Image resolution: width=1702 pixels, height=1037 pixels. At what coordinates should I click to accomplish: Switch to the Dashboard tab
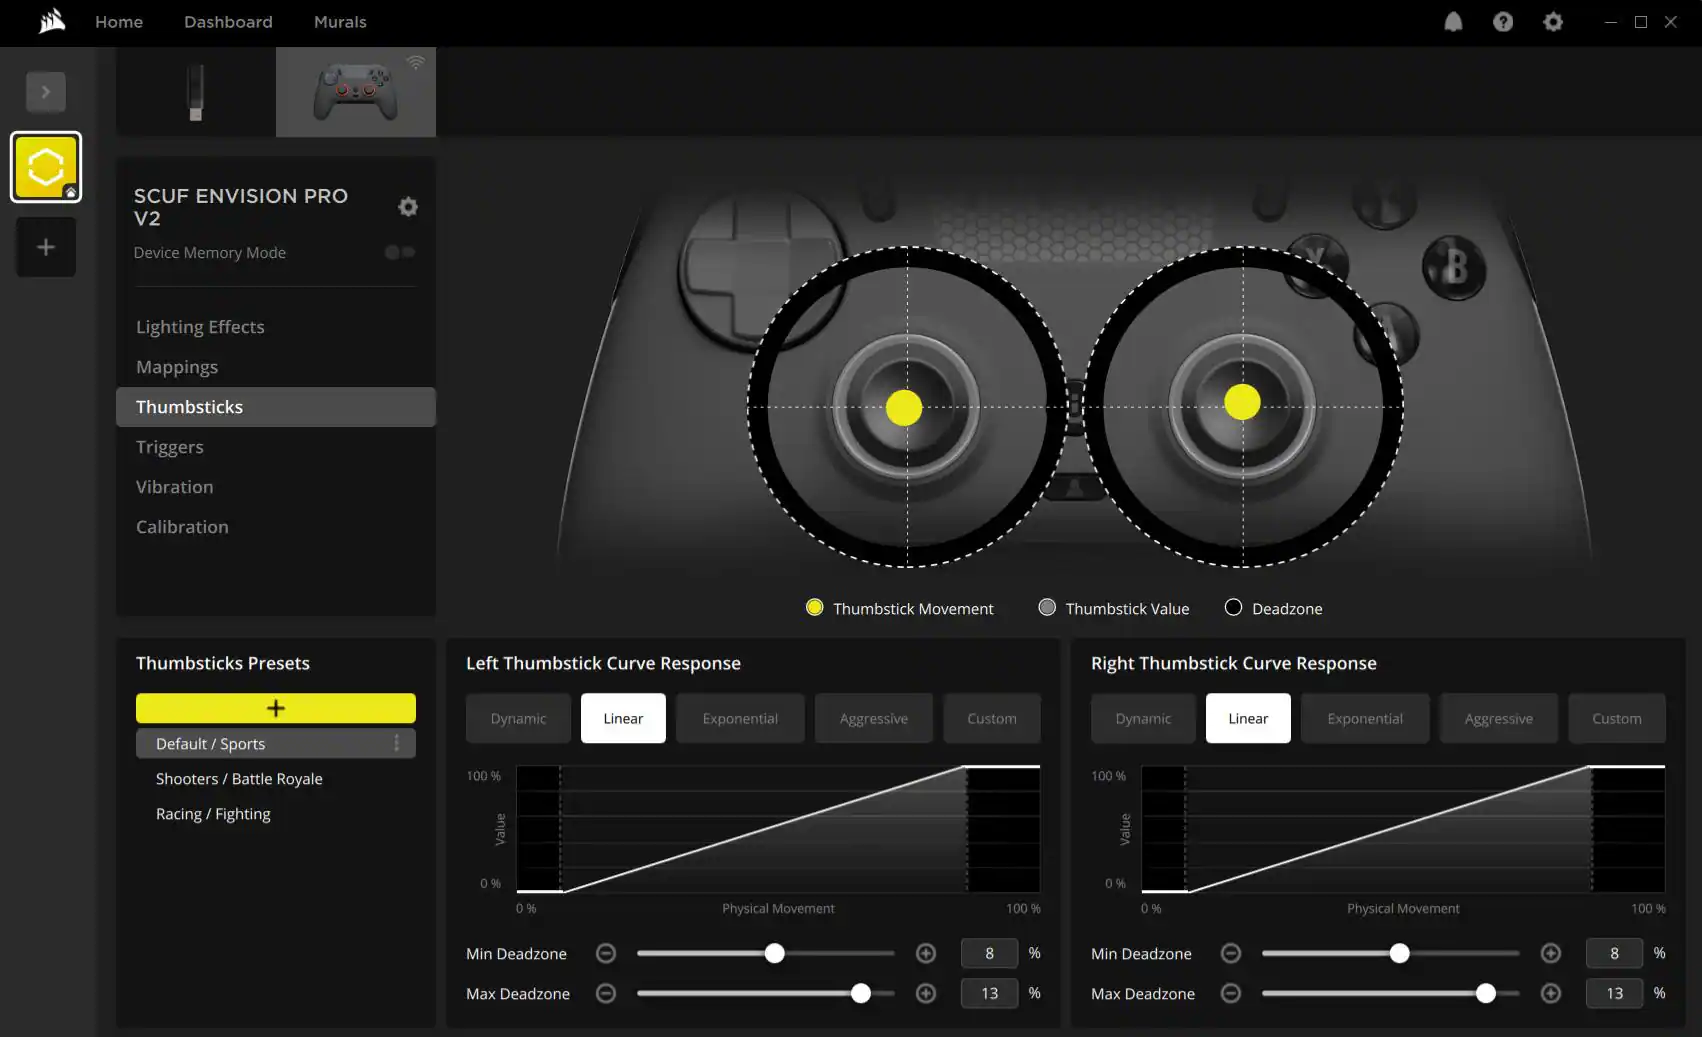[228, 22]
